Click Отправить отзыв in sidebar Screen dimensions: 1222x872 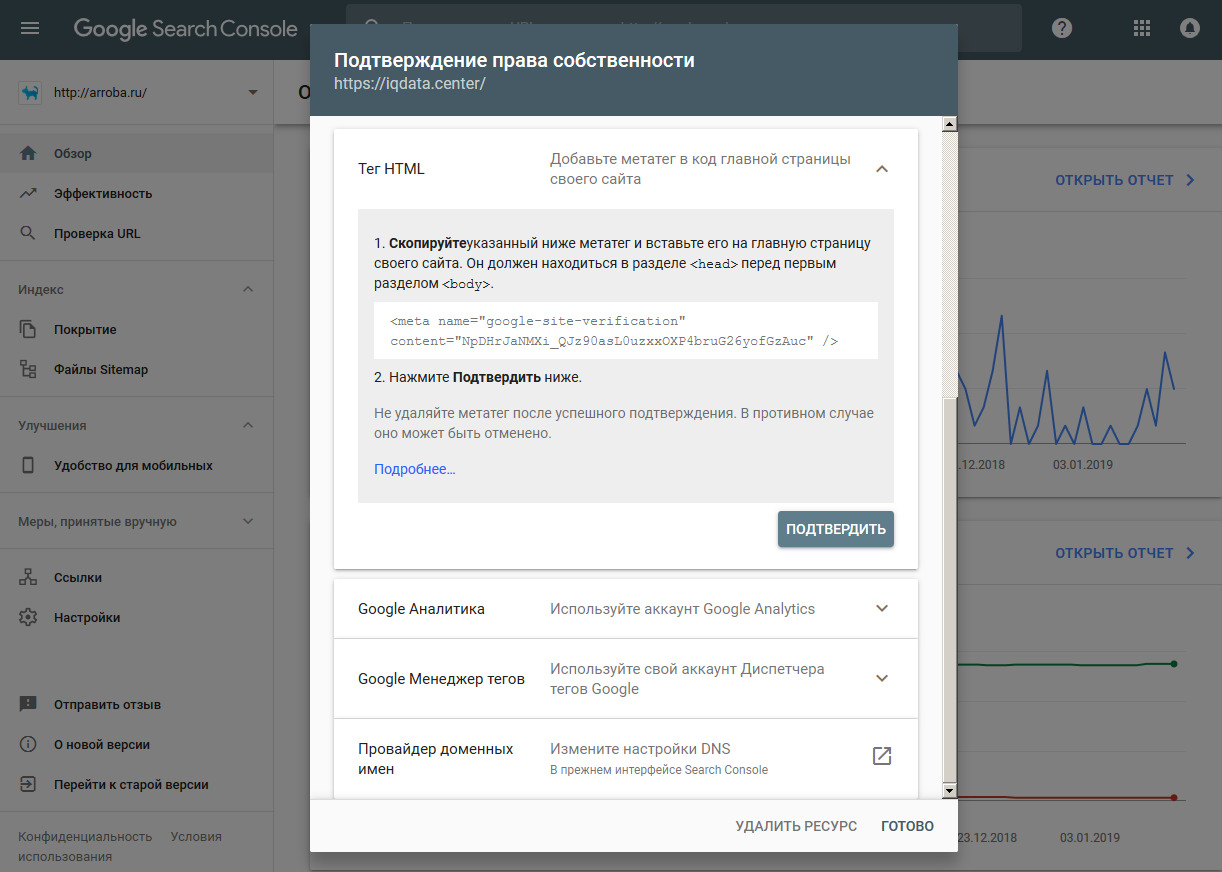click(x=136, y=705)
